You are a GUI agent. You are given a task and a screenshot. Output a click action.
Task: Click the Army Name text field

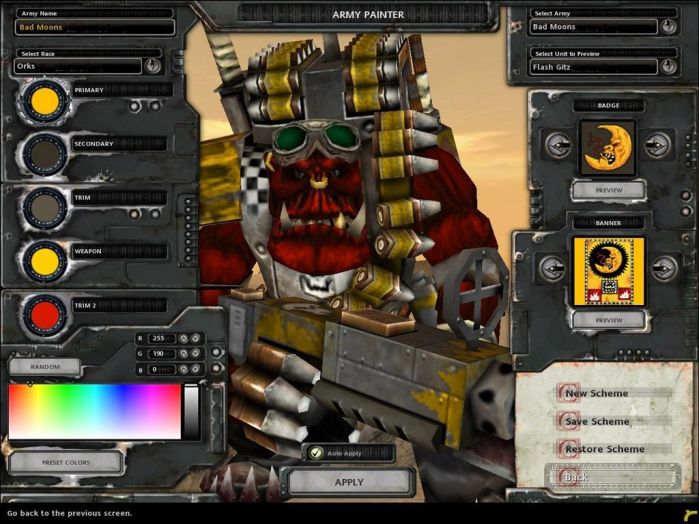click(95, 27)
